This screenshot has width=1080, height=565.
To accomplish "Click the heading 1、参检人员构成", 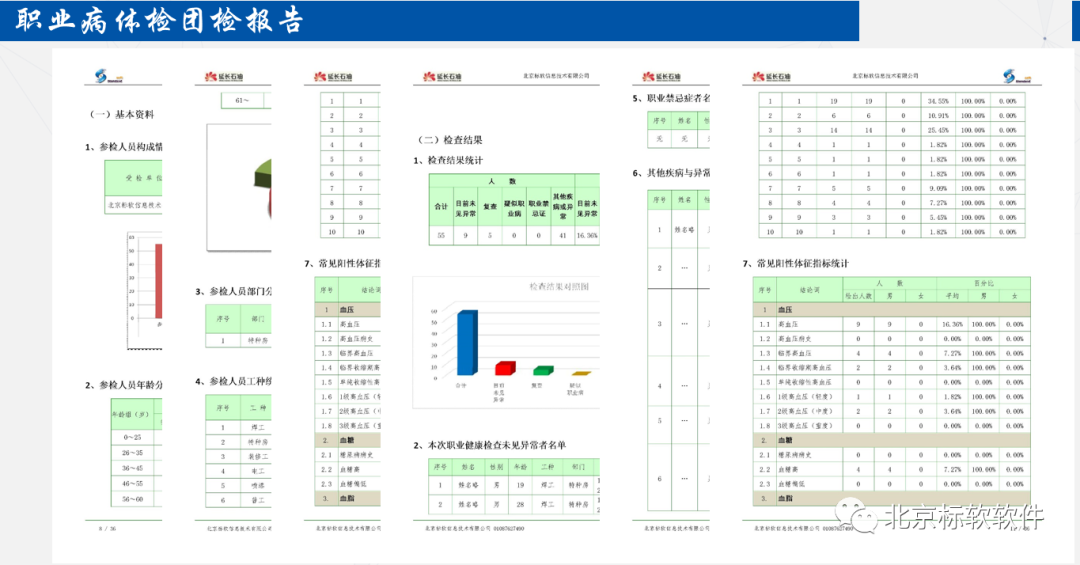I will [124, 147].
